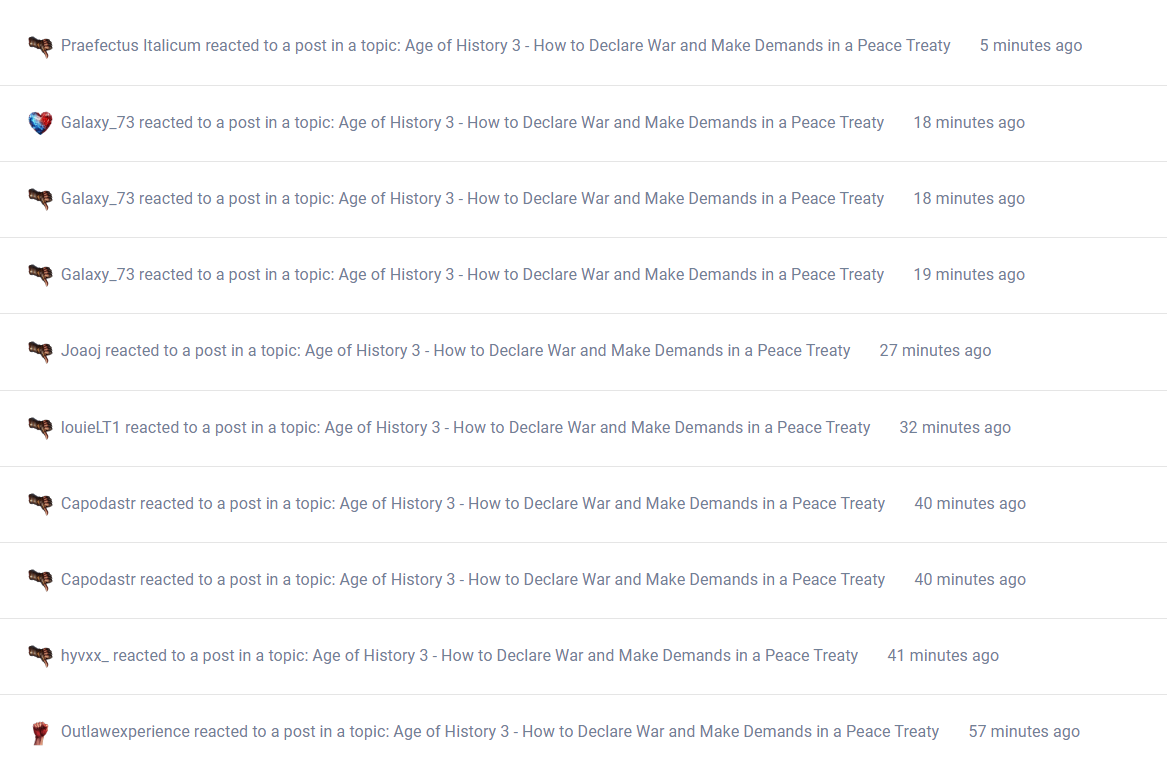
Task: Open Galaxy_73 profile in the heart reaction row
Action: pos(97,122)
